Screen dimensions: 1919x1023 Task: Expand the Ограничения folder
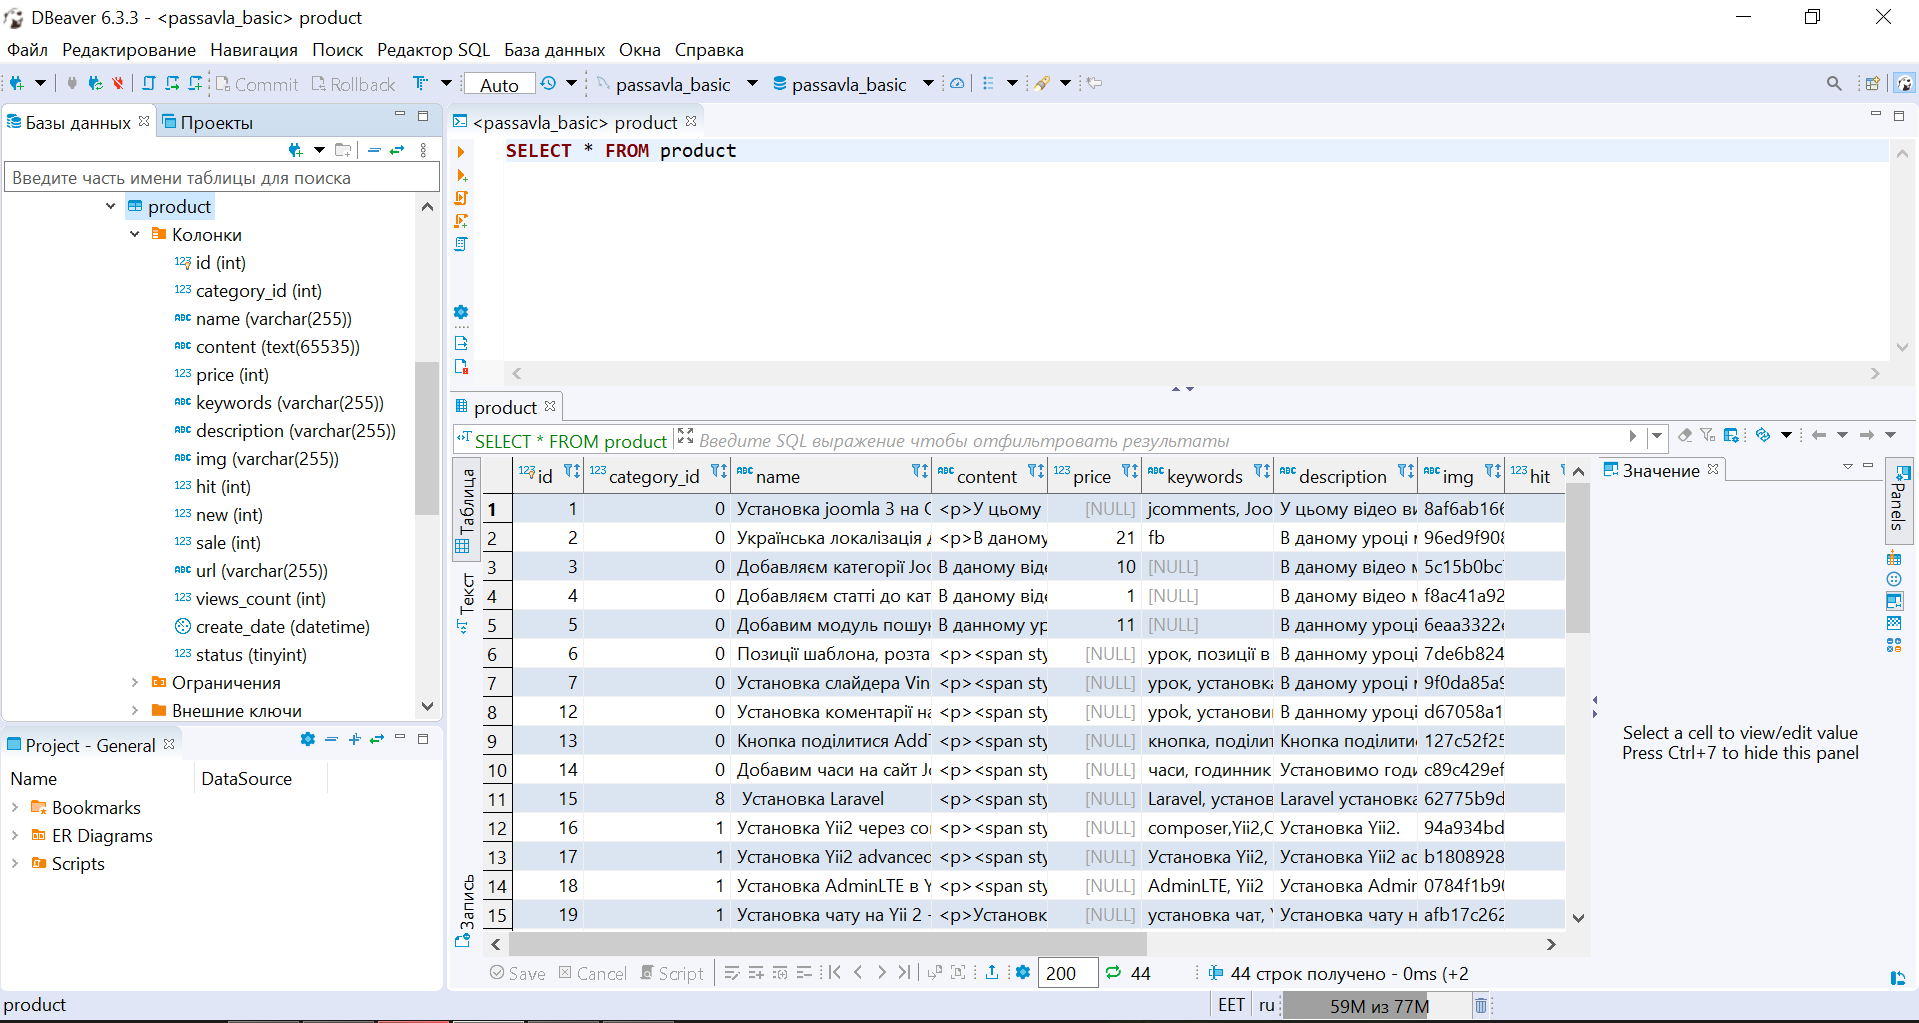(x=135, y=682)
